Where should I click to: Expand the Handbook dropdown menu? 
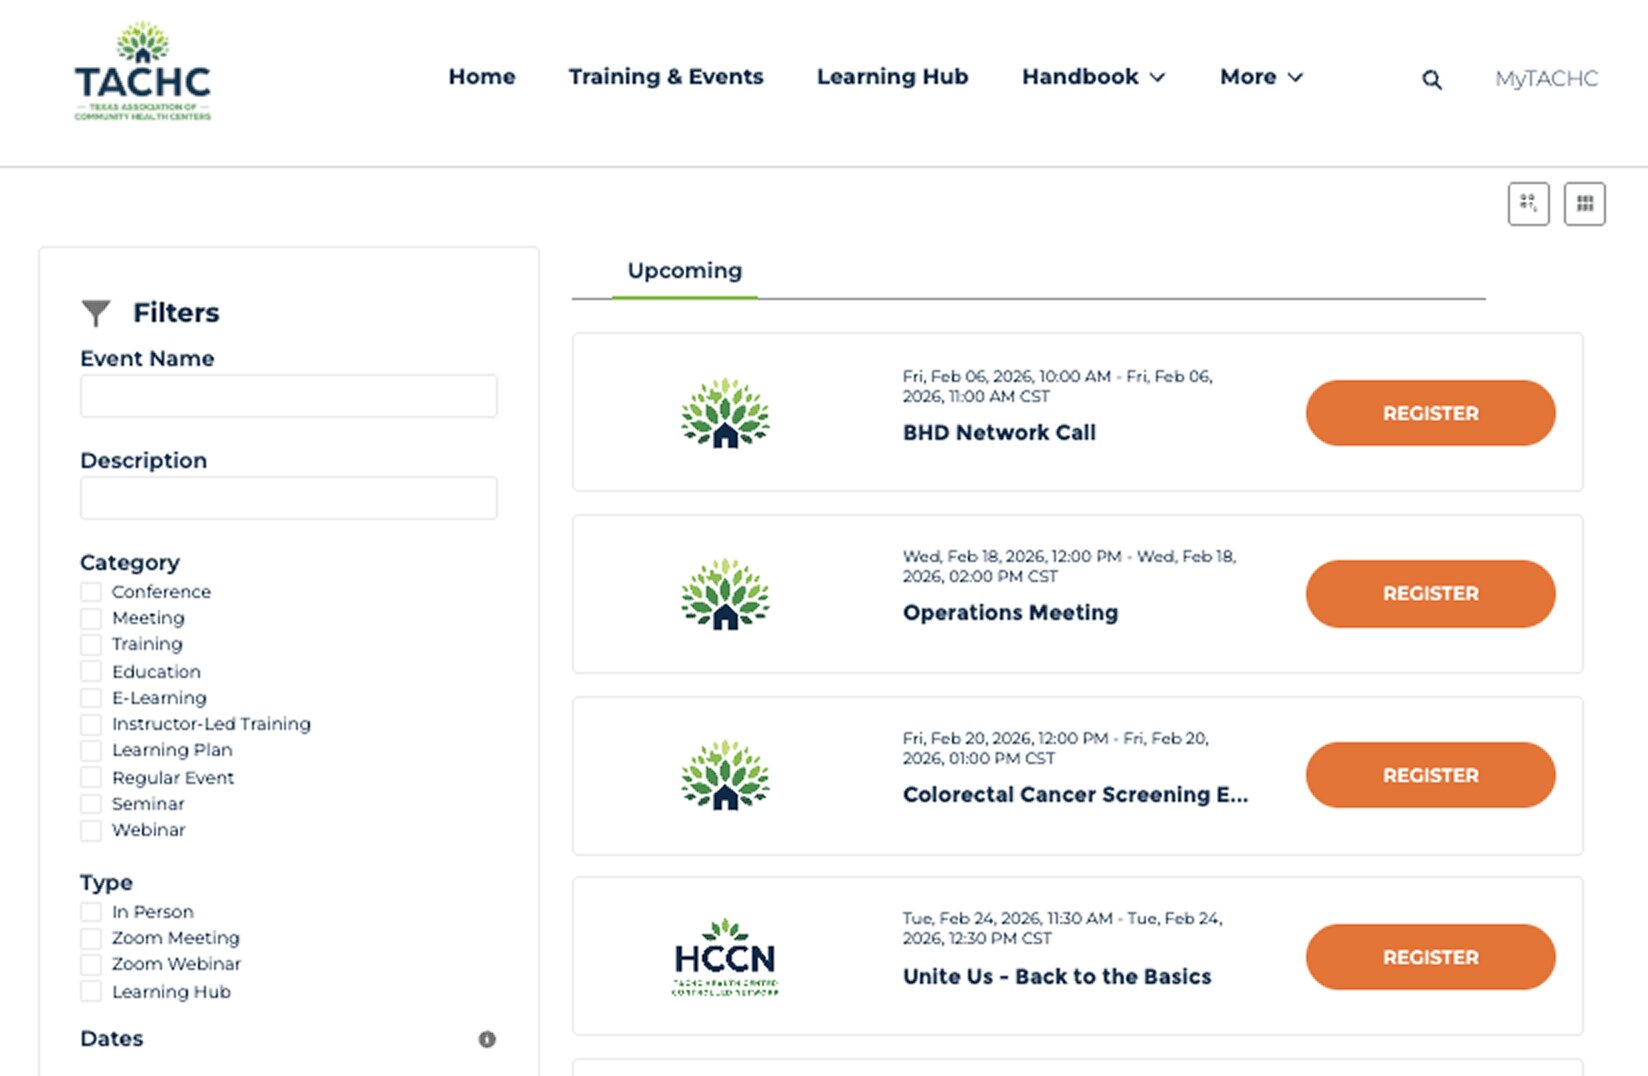(1093, 77)
